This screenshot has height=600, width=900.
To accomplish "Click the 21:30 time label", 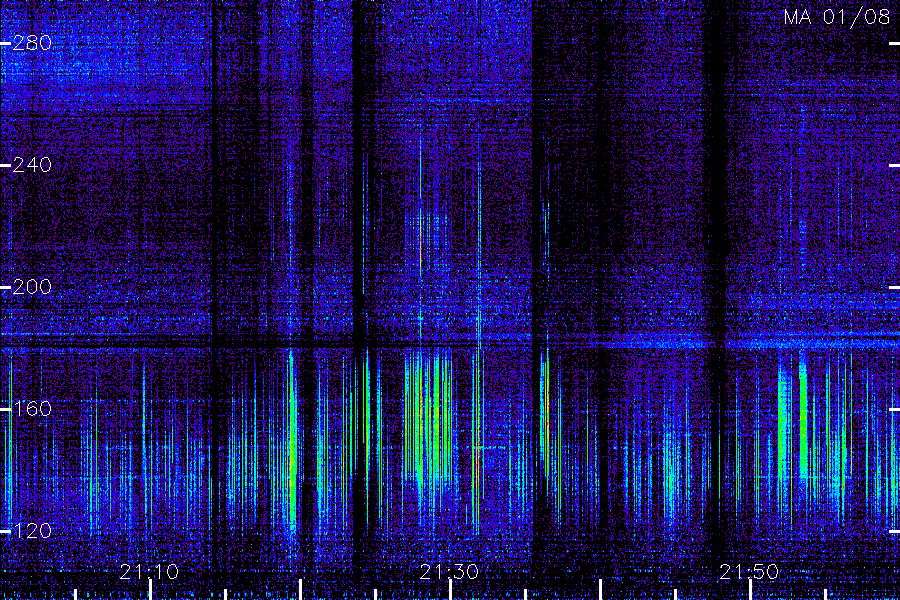I will pyautogui.click(x=449, y=572).
